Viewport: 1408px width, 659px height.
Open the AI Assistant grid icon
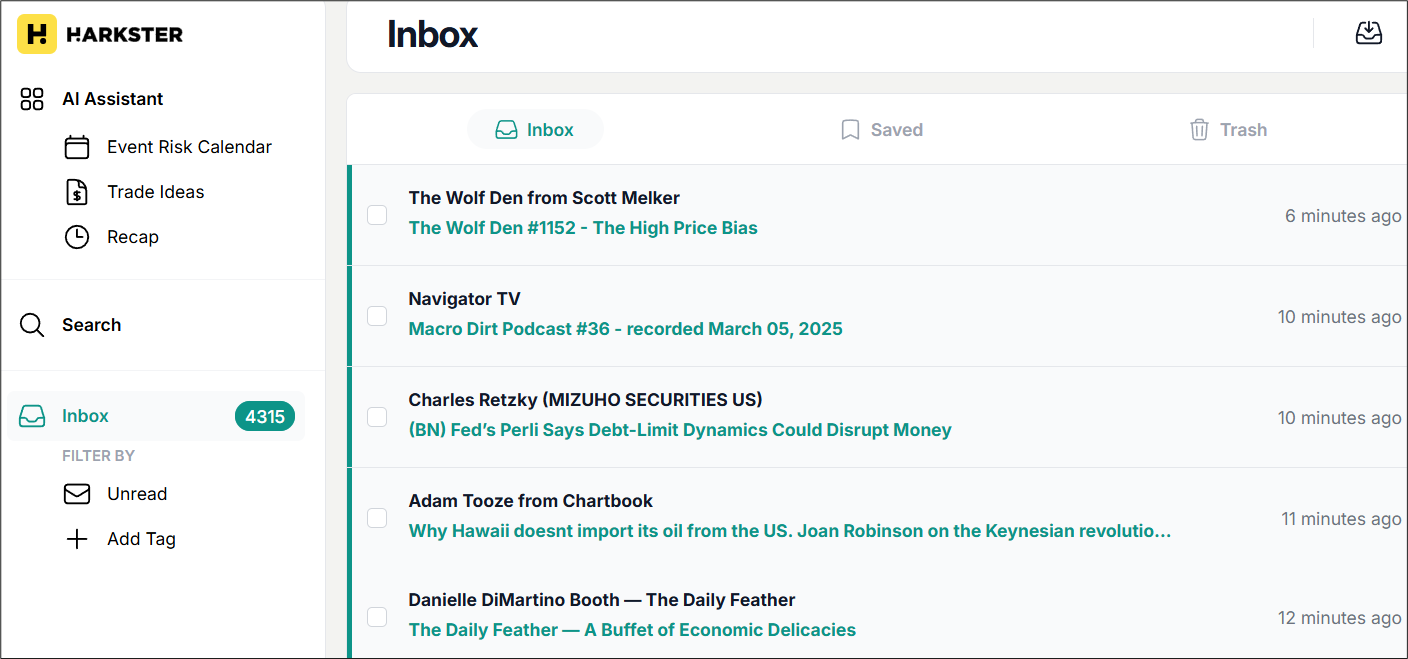pos(32,99)
